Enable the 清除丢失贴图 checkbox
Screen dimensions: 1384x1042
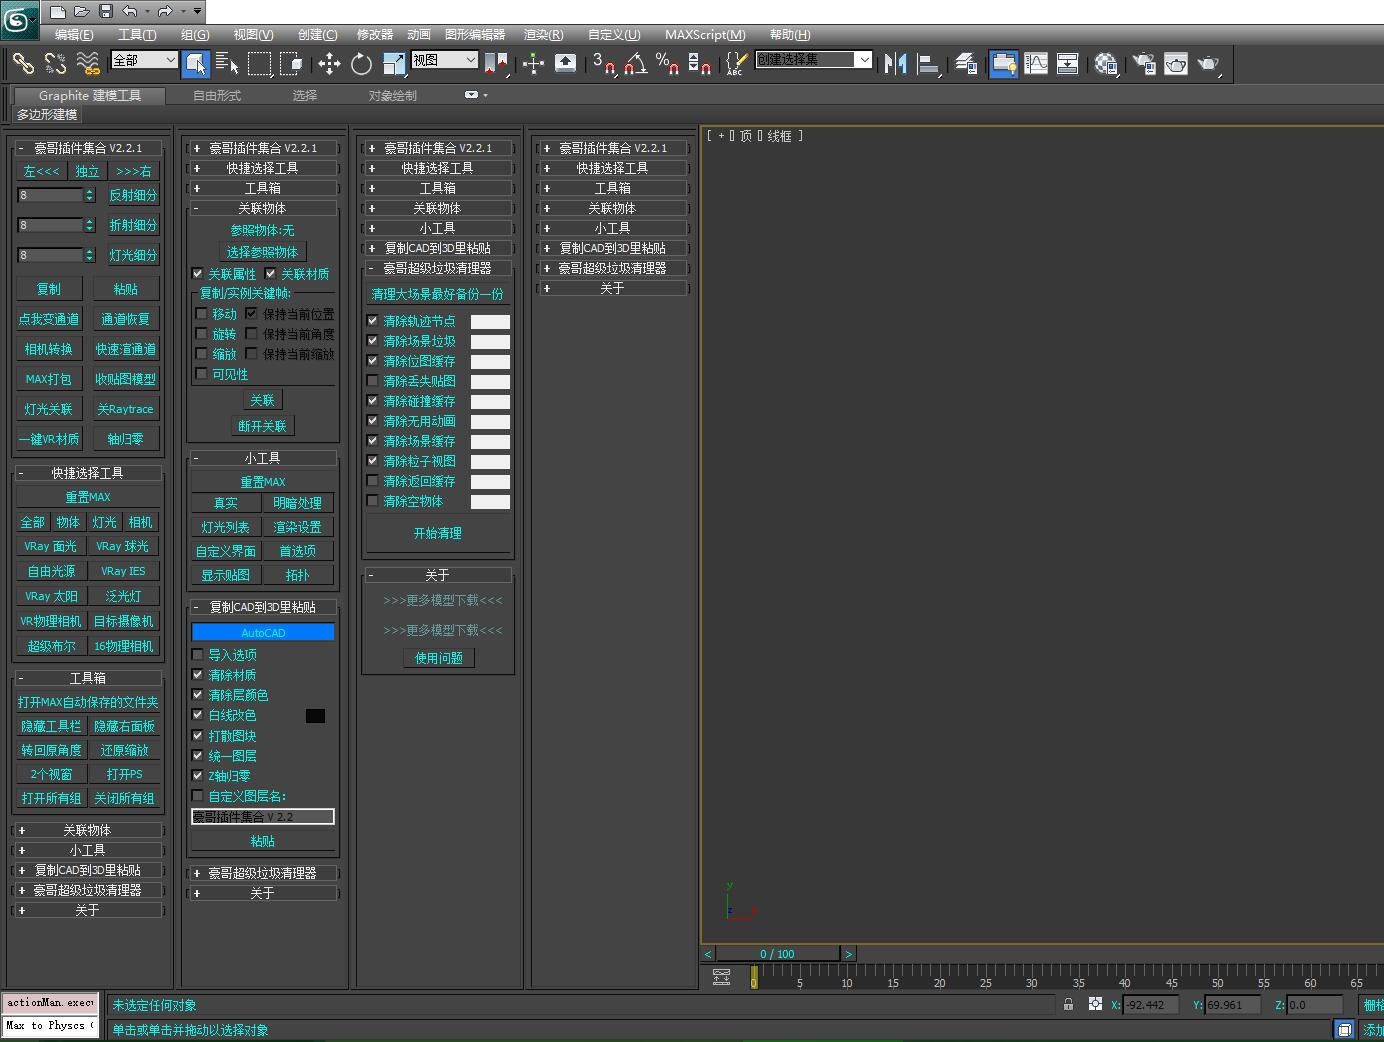[373, 380]
